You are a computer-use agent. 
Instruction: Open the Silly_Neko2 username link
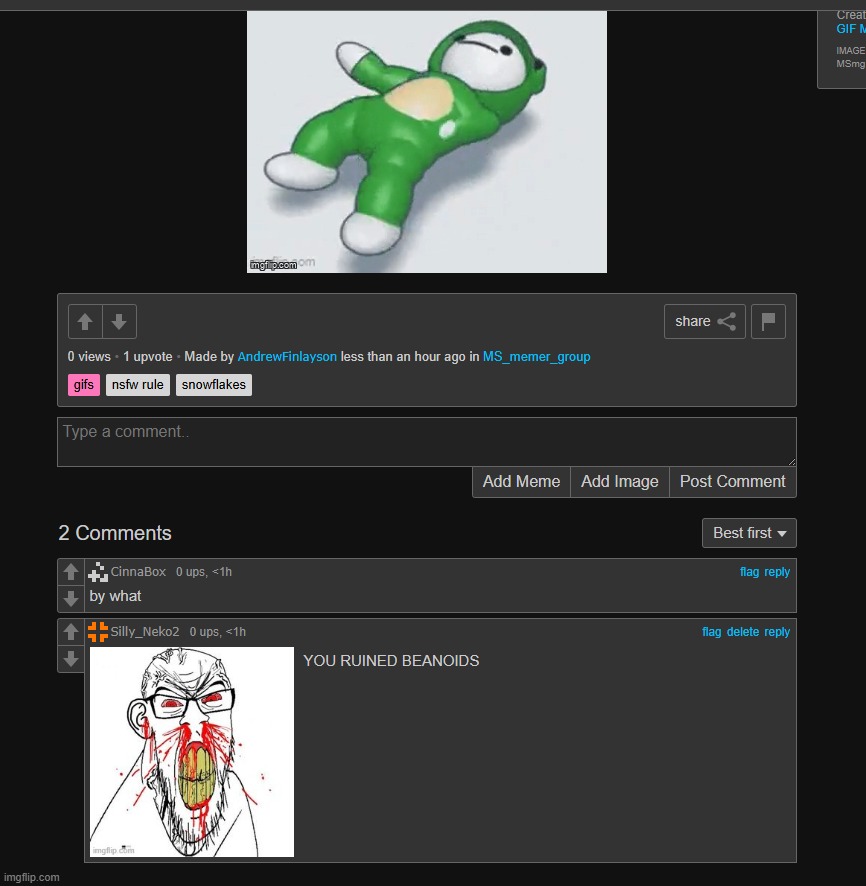click(x=145, y=632)
